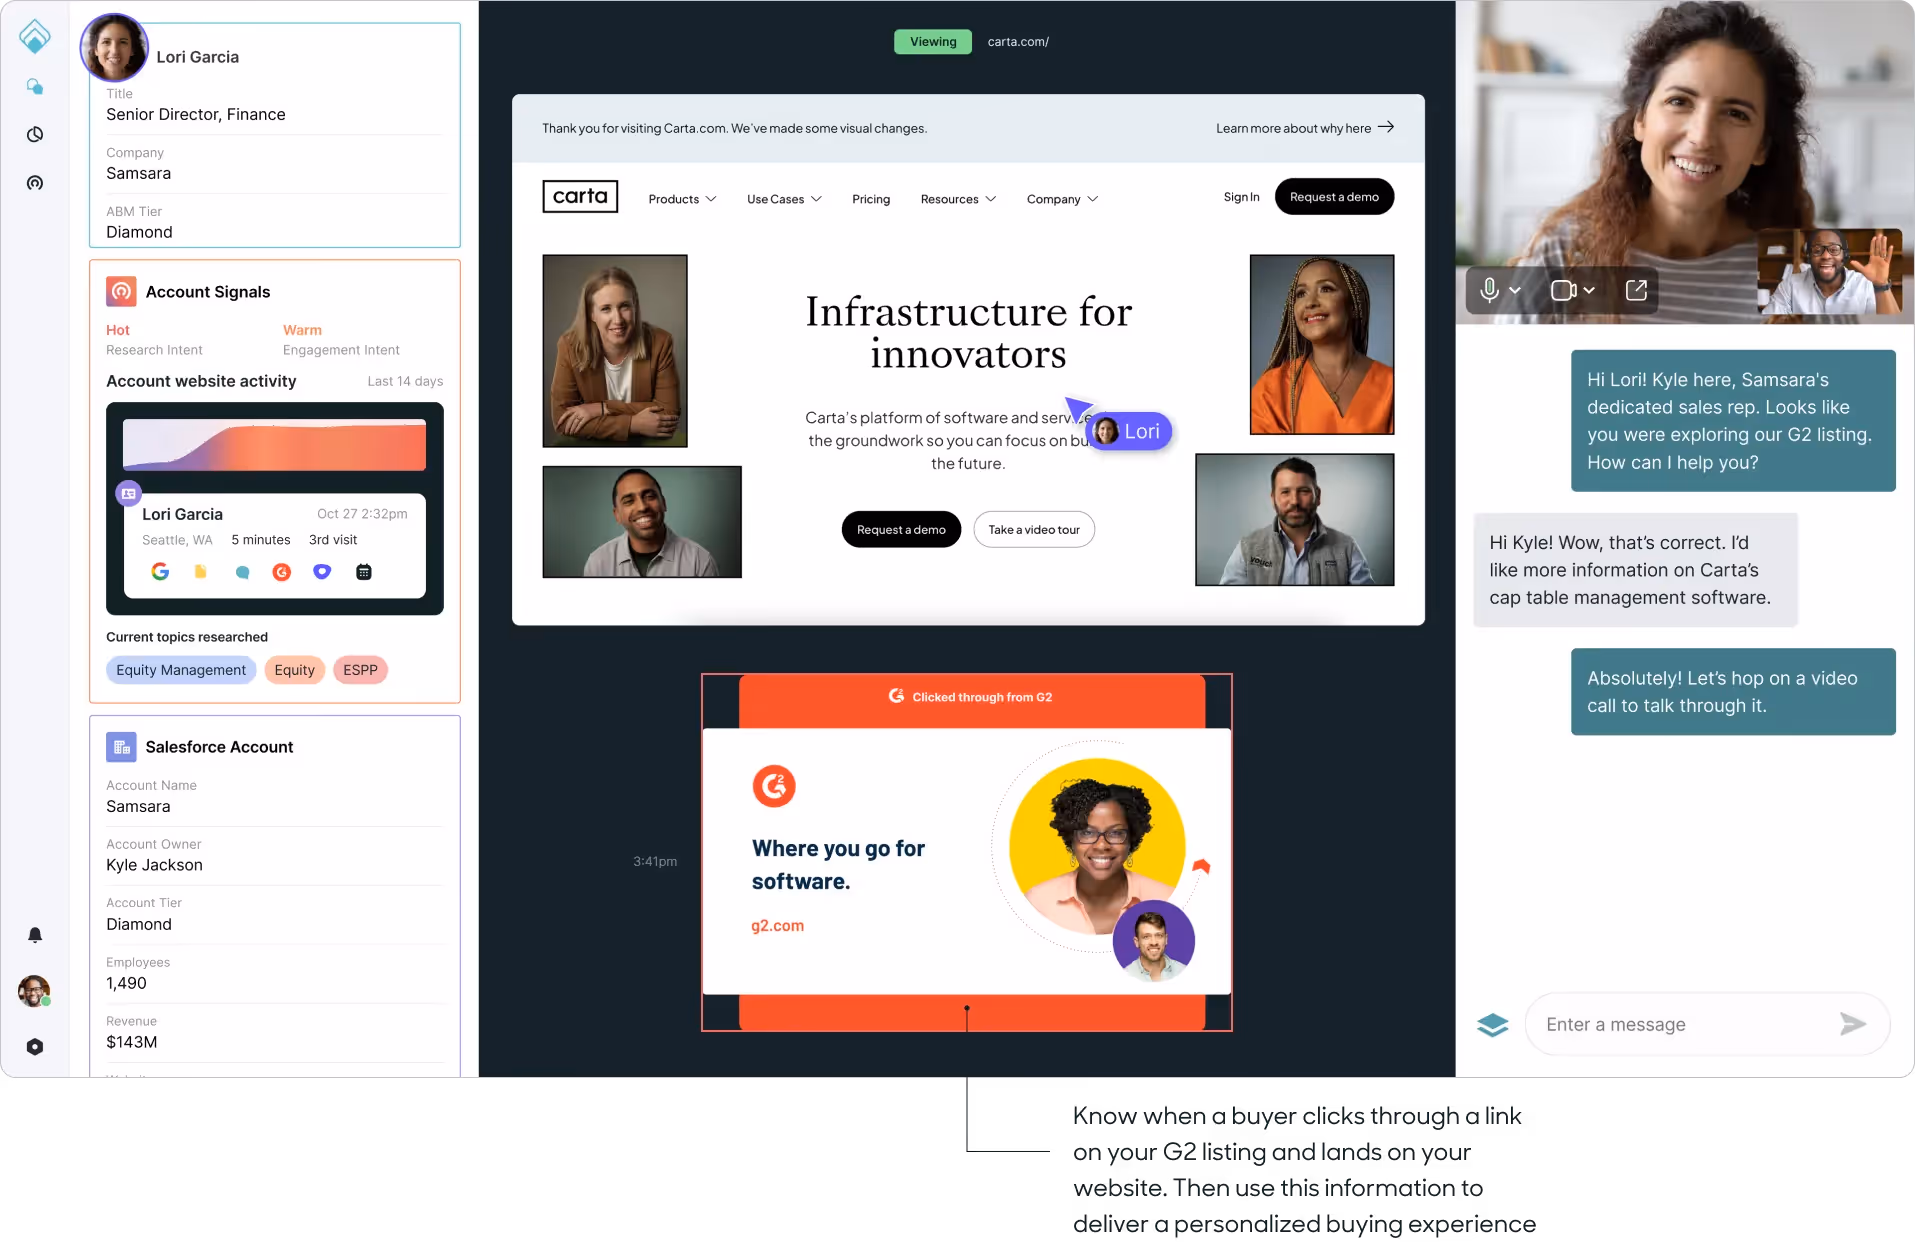The image size is (1915, 1242).
Task: Send the chat message arrow icon
Action: click(x=1852, y=1023)
